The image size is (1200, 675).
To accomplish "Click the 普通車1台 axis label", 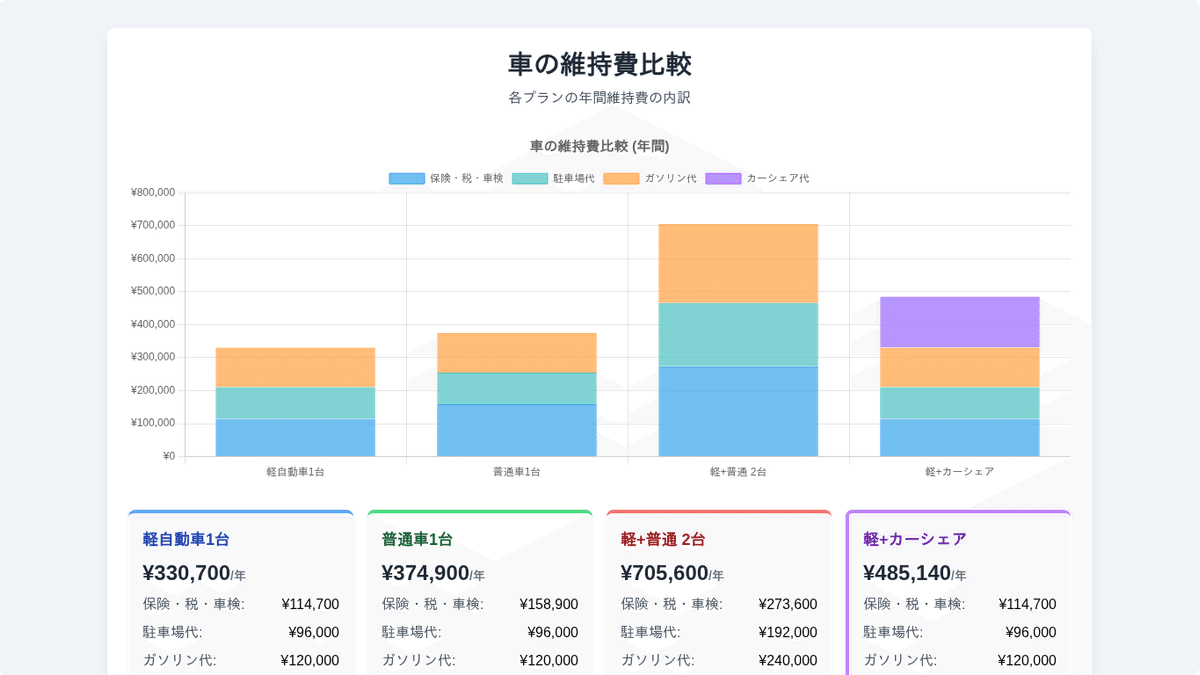I will (517, 471).
